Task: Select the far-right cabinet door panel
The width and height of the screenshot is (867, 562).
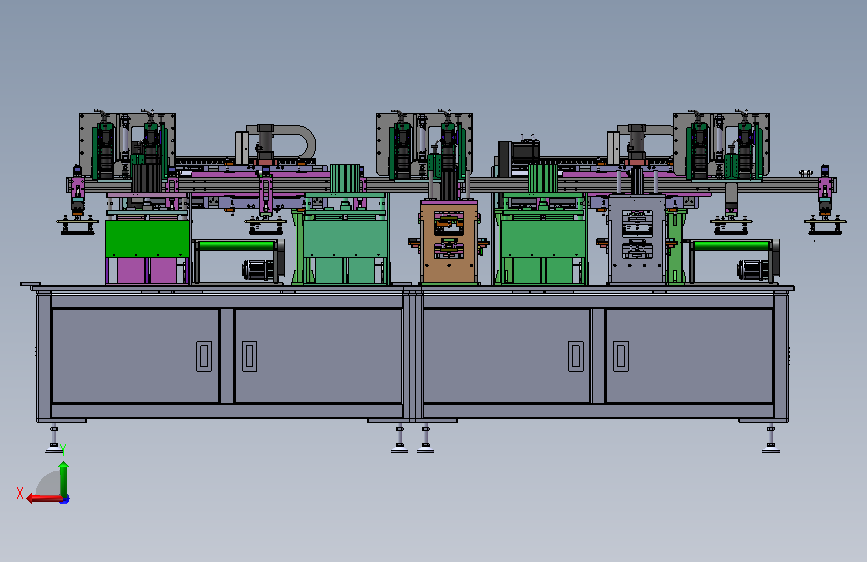Action: pos(690,356)
